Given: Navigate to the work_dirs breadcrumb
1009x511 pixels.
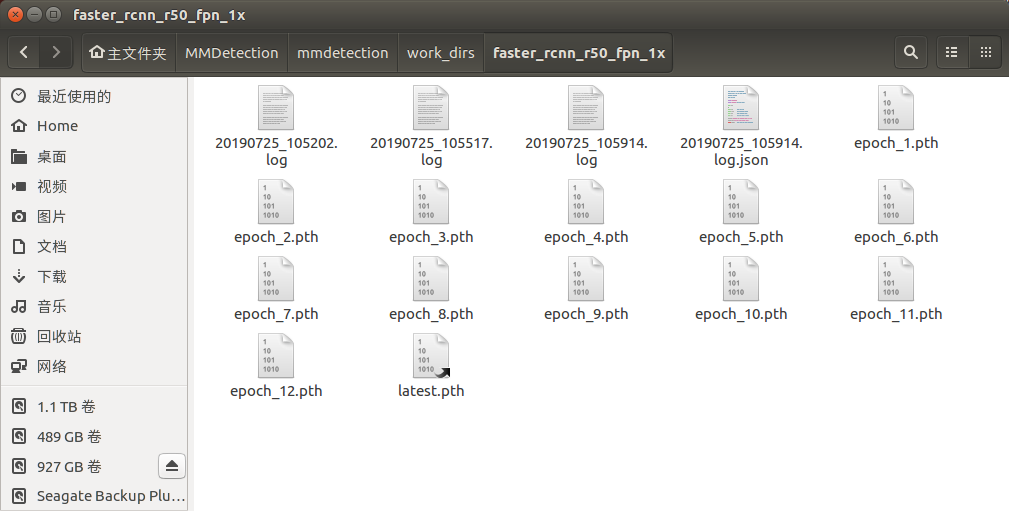Looking at the screenshot, I should [441, 53].
